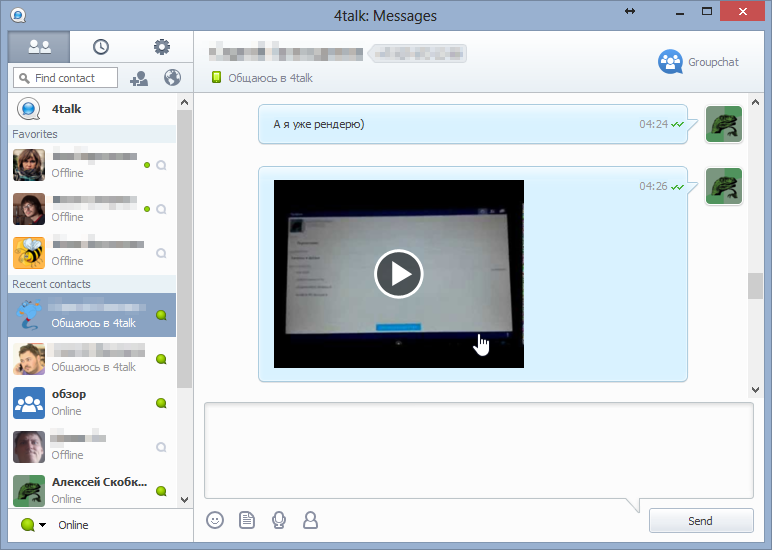Start a Groupchat

[x=699, y=62]
